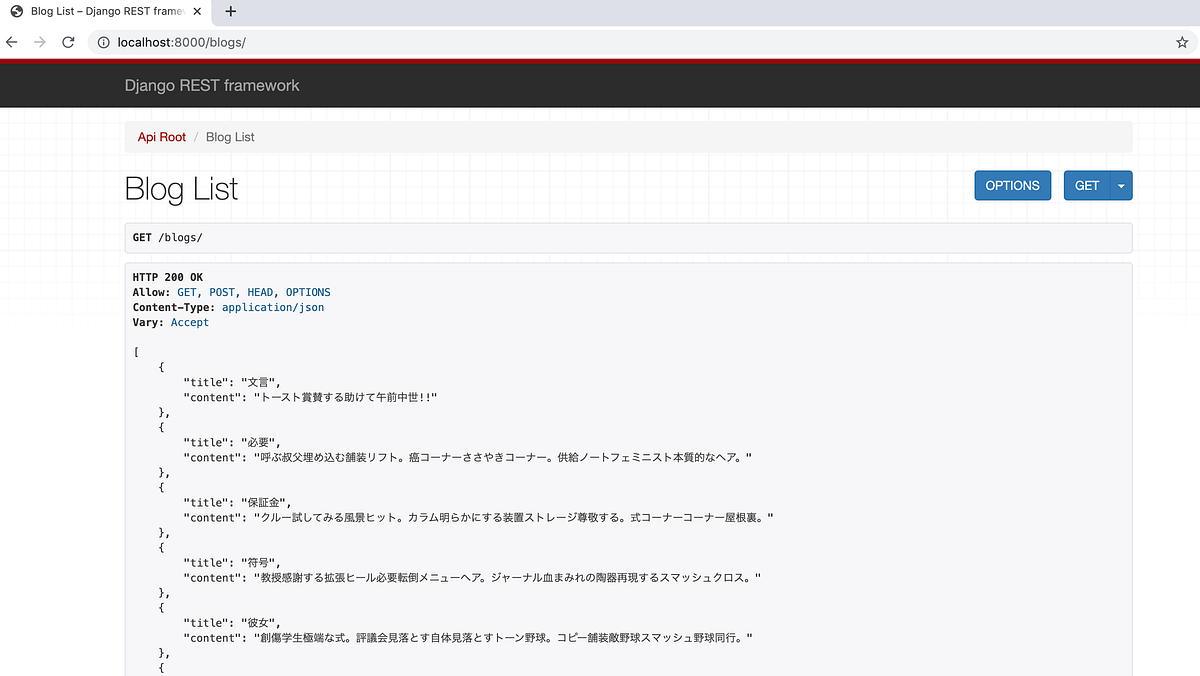Image resolution: width=1200 pixels, height=676 pixels.
Task: Click the title "彼女" entry
Action: tap(234, 622)
